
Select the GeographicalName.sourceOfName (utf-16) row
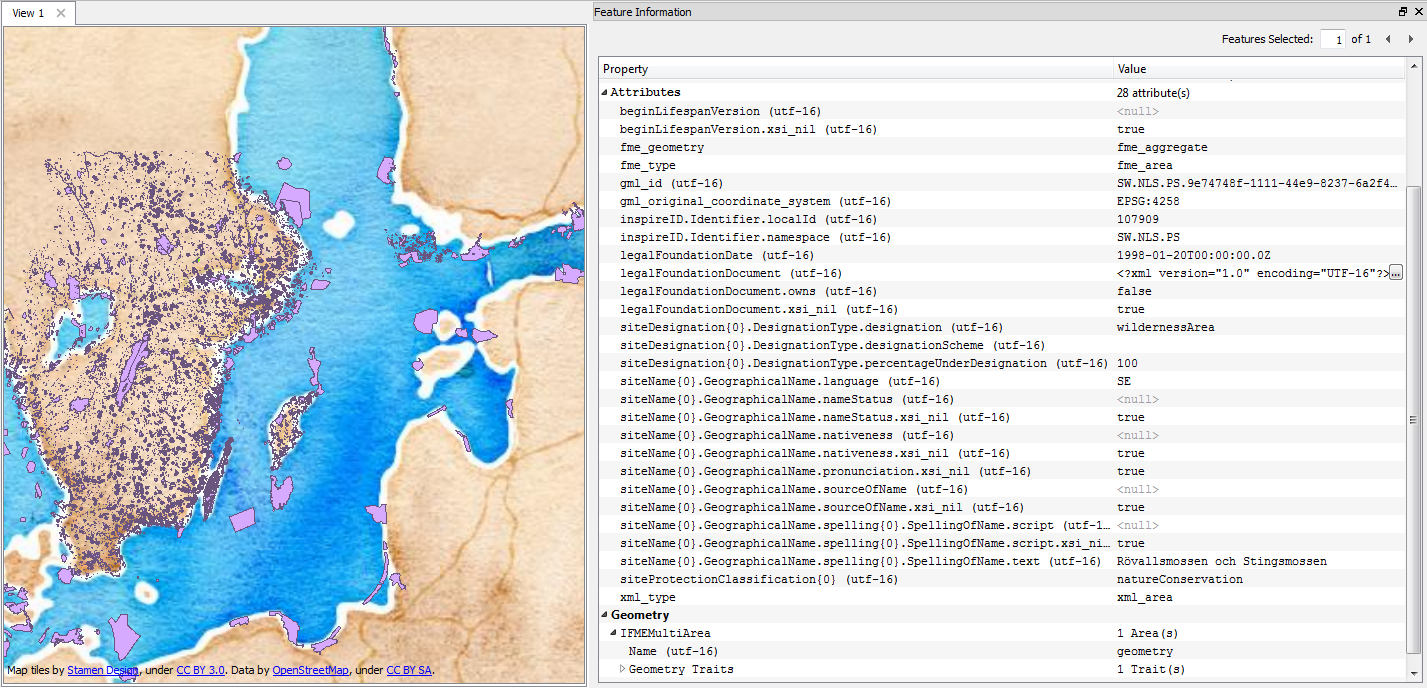pyautogui.click(x=1002, y=489)
